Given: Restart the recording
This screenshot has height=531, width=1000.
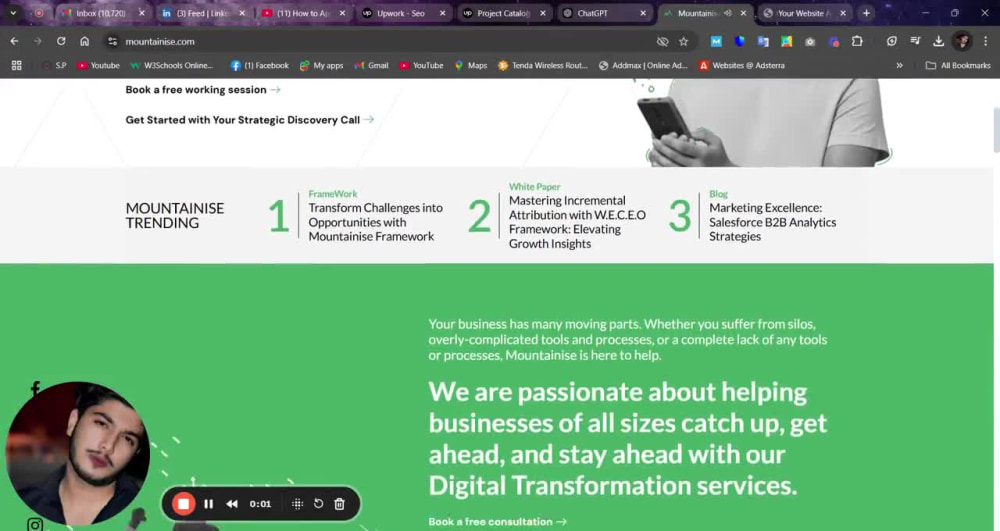Looking at the screenshot, I should (x=318, y=504).
